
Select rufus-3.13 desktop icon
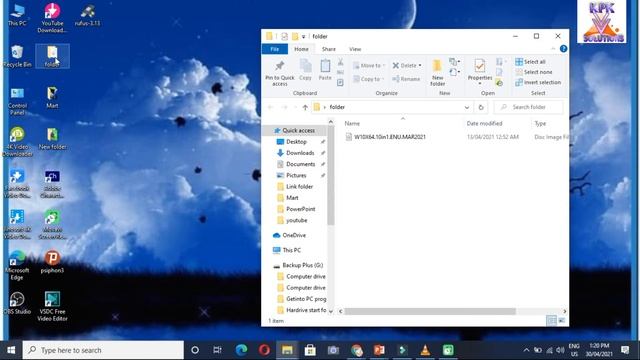[87, 15]
